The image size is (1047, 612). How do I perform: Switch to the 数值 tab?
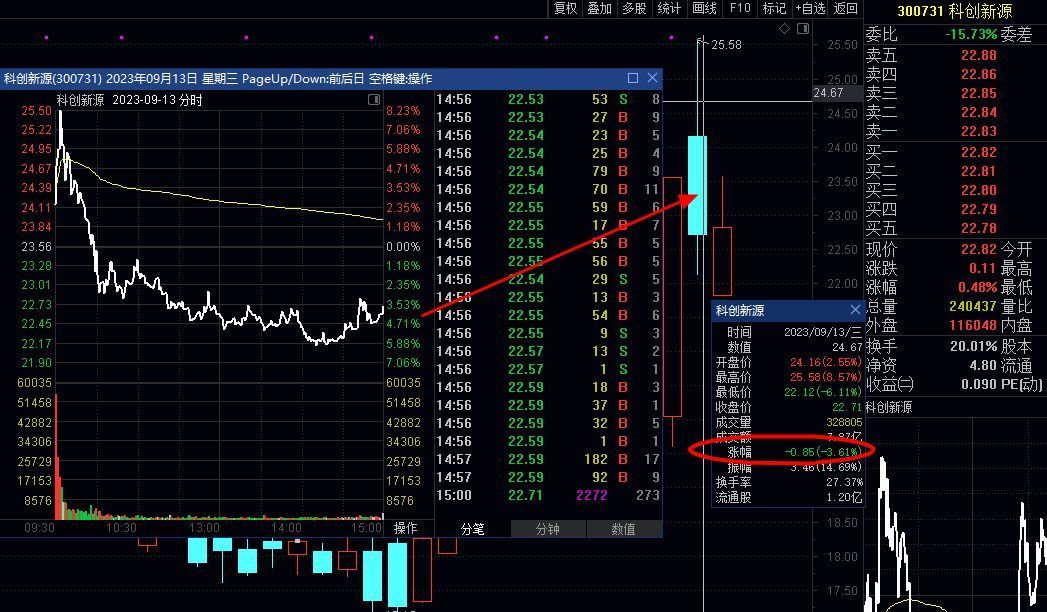coord(623,529)
